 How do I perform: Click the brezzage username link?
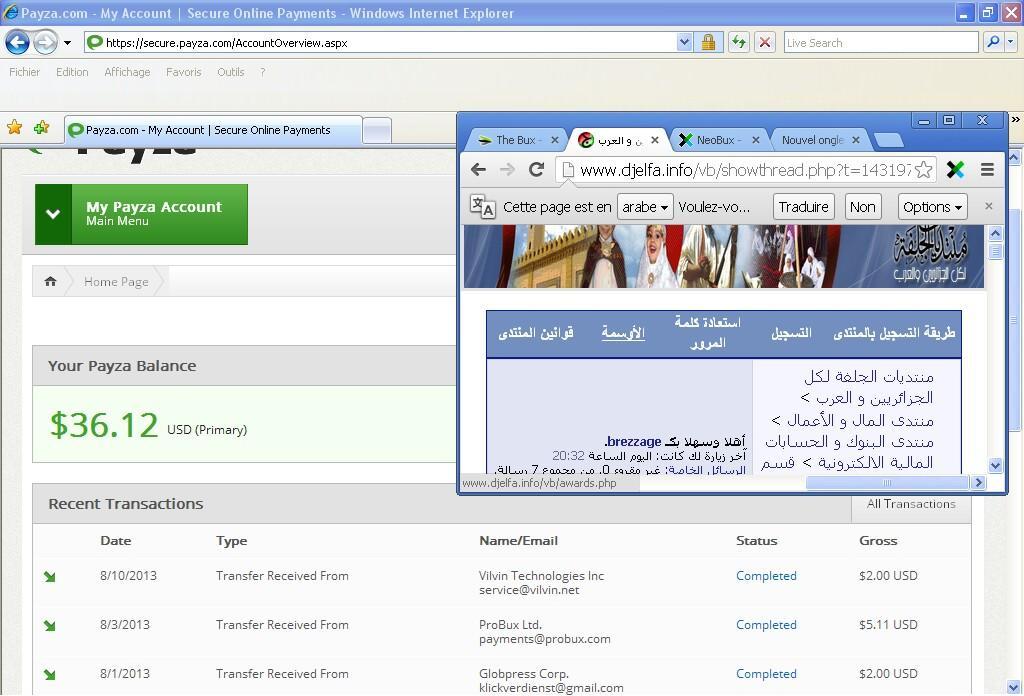pos(633,441)
